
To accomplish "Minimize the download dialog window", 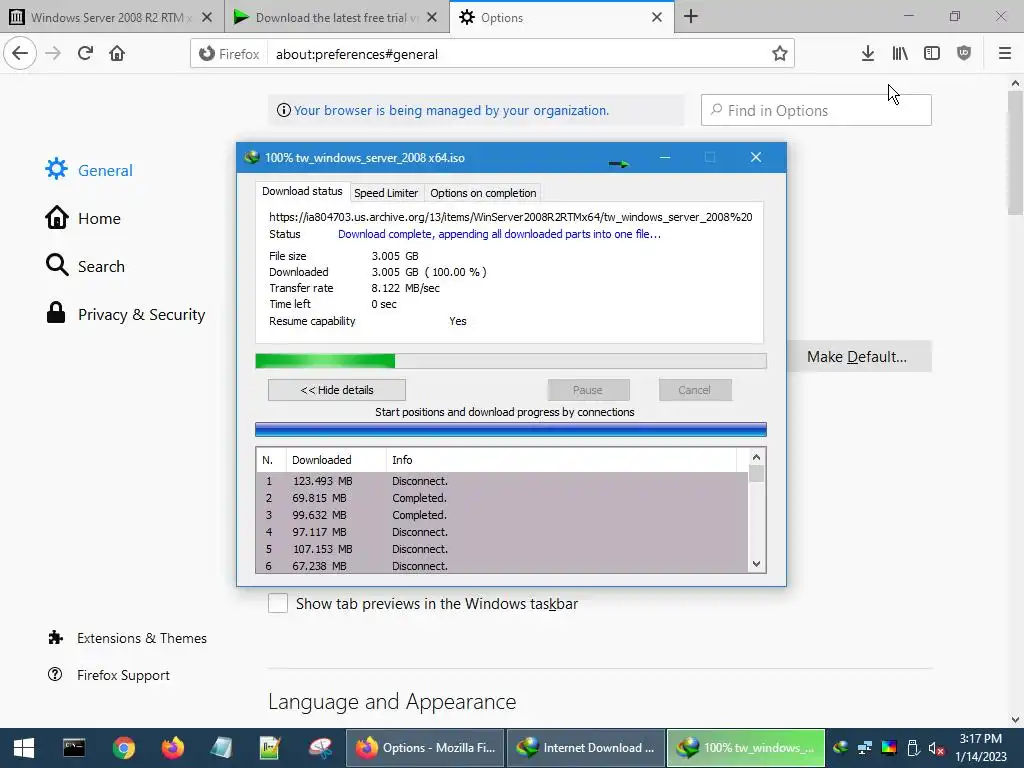I will point(665,157).
